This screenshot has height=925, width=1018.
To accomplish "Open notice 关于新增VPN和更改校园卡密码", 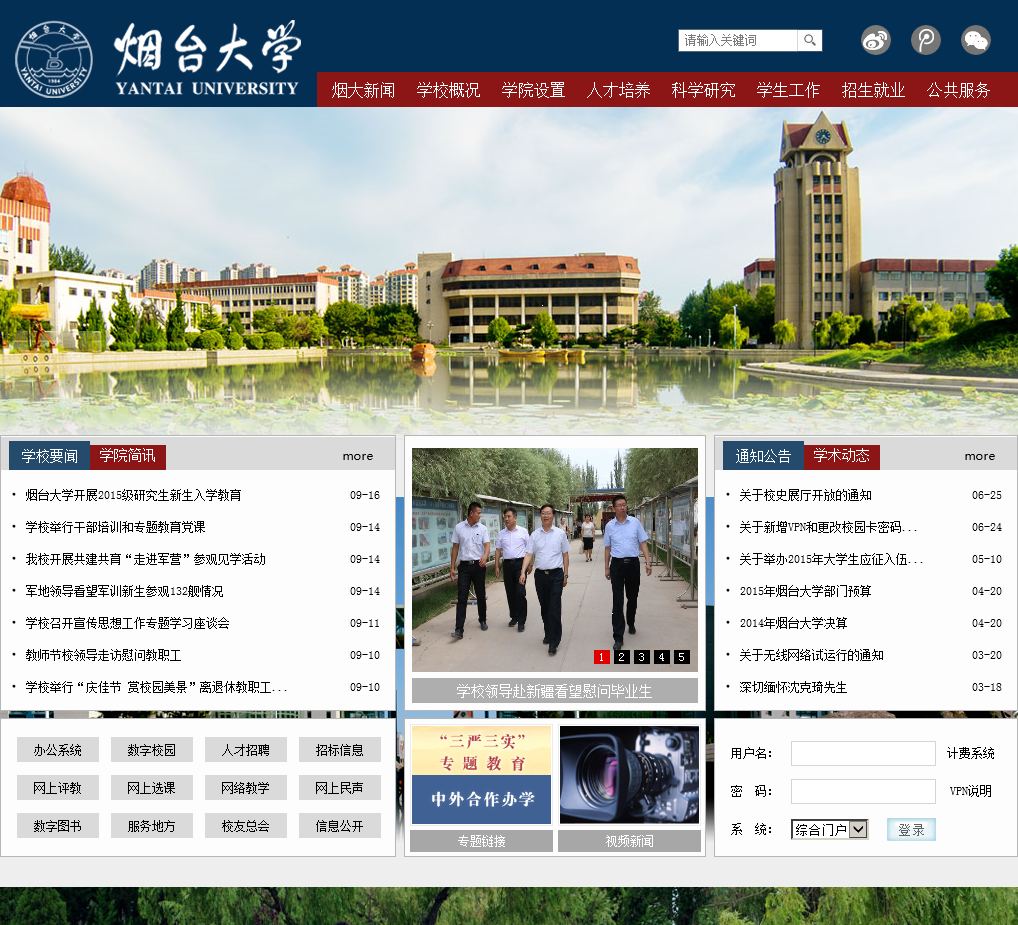I will click(x=828, y=527).
